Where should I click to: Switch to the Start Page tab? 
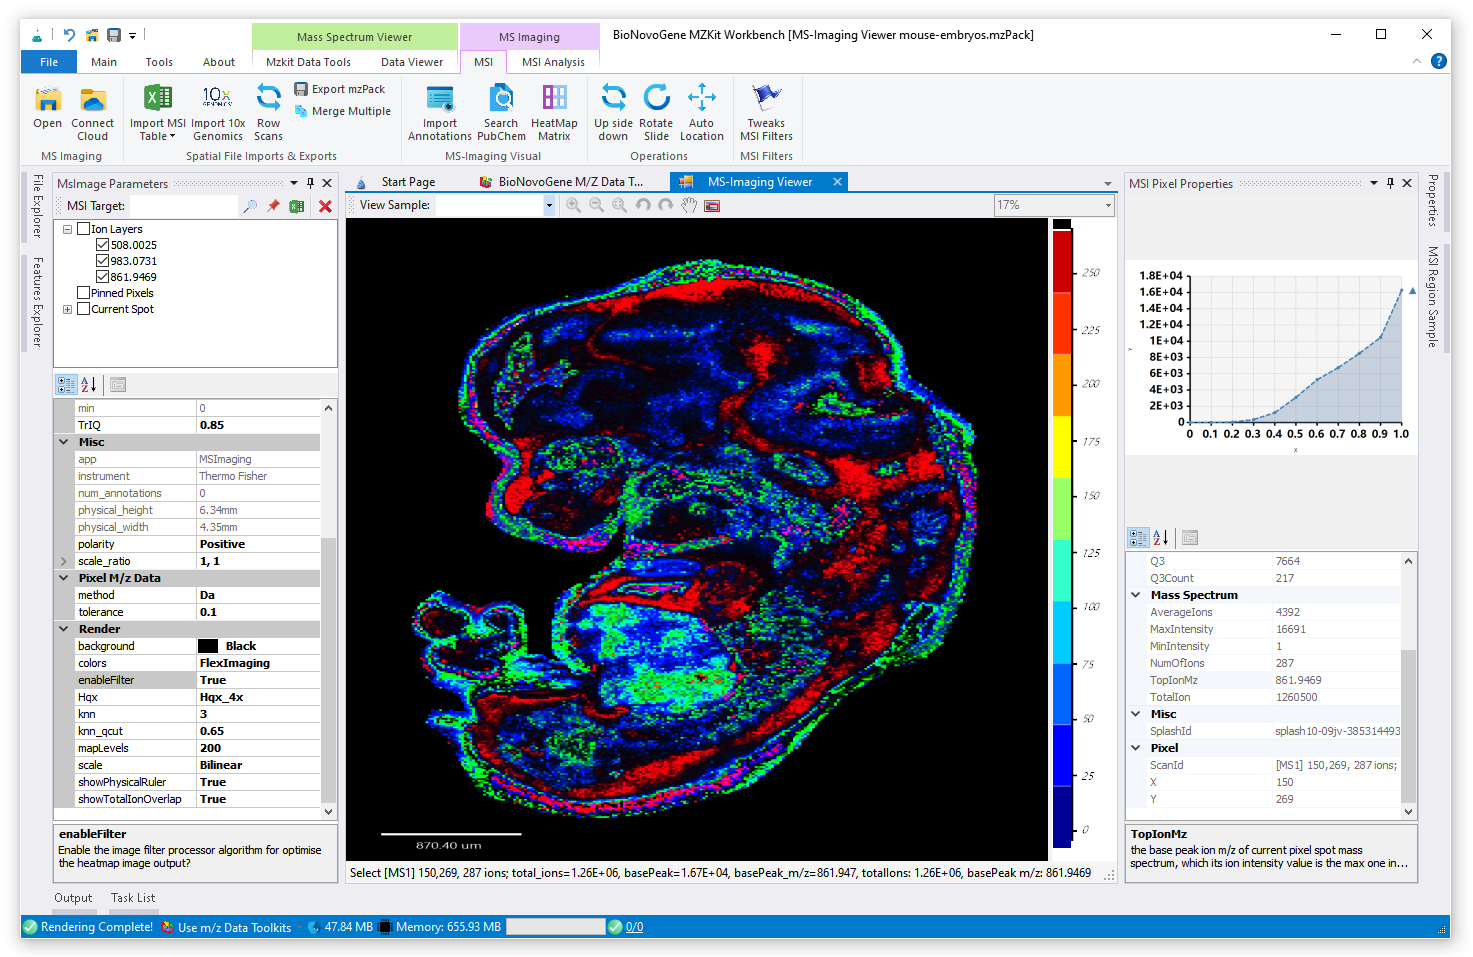(x=408, y=182)
